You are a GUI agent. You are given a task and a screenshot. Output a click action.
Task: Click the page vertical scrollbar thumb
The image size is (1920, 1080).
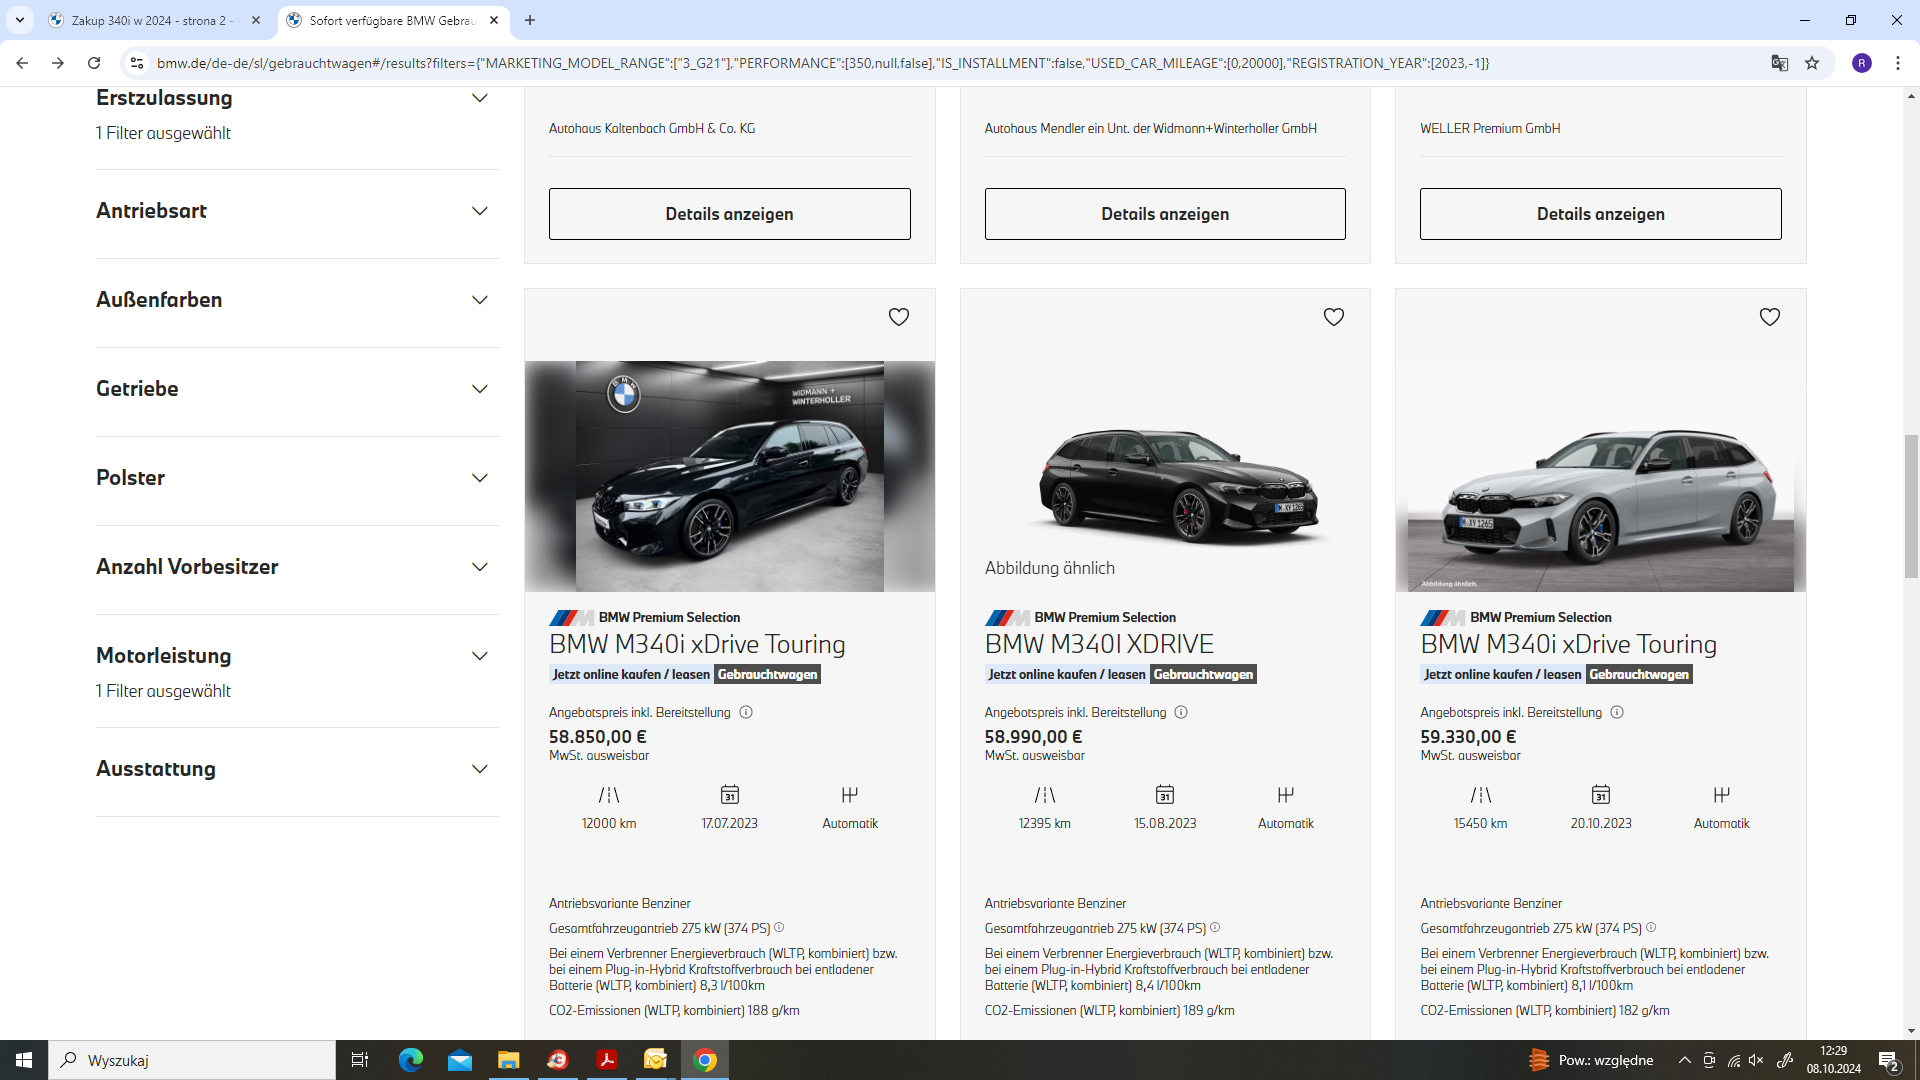pyautogui.click(x=1911, y=506)
